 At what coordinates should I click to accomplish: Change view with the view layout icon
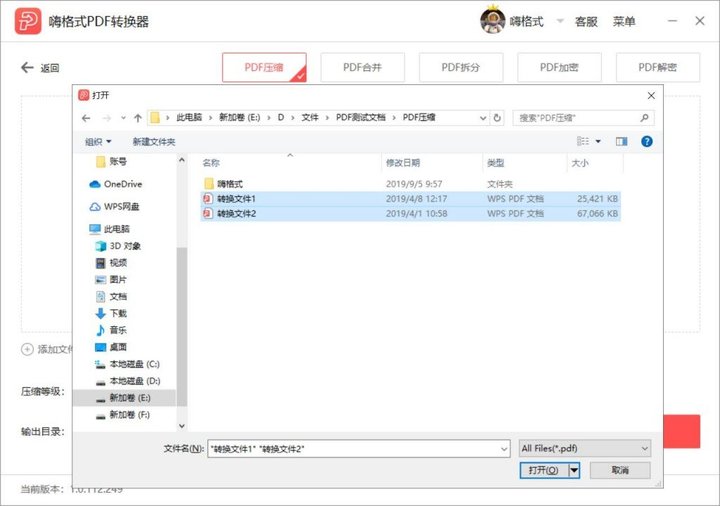pos(583,141)
